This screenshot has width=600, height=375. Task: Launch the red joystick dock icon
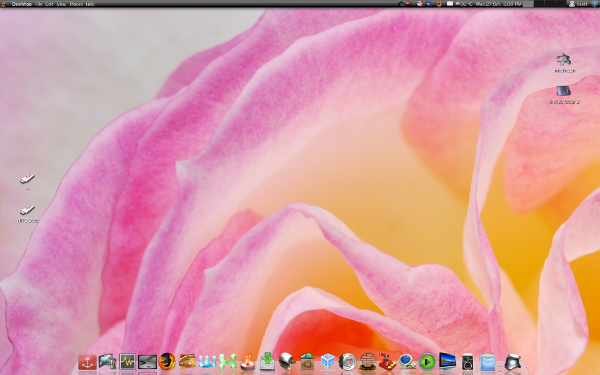(x=387, y=362)
